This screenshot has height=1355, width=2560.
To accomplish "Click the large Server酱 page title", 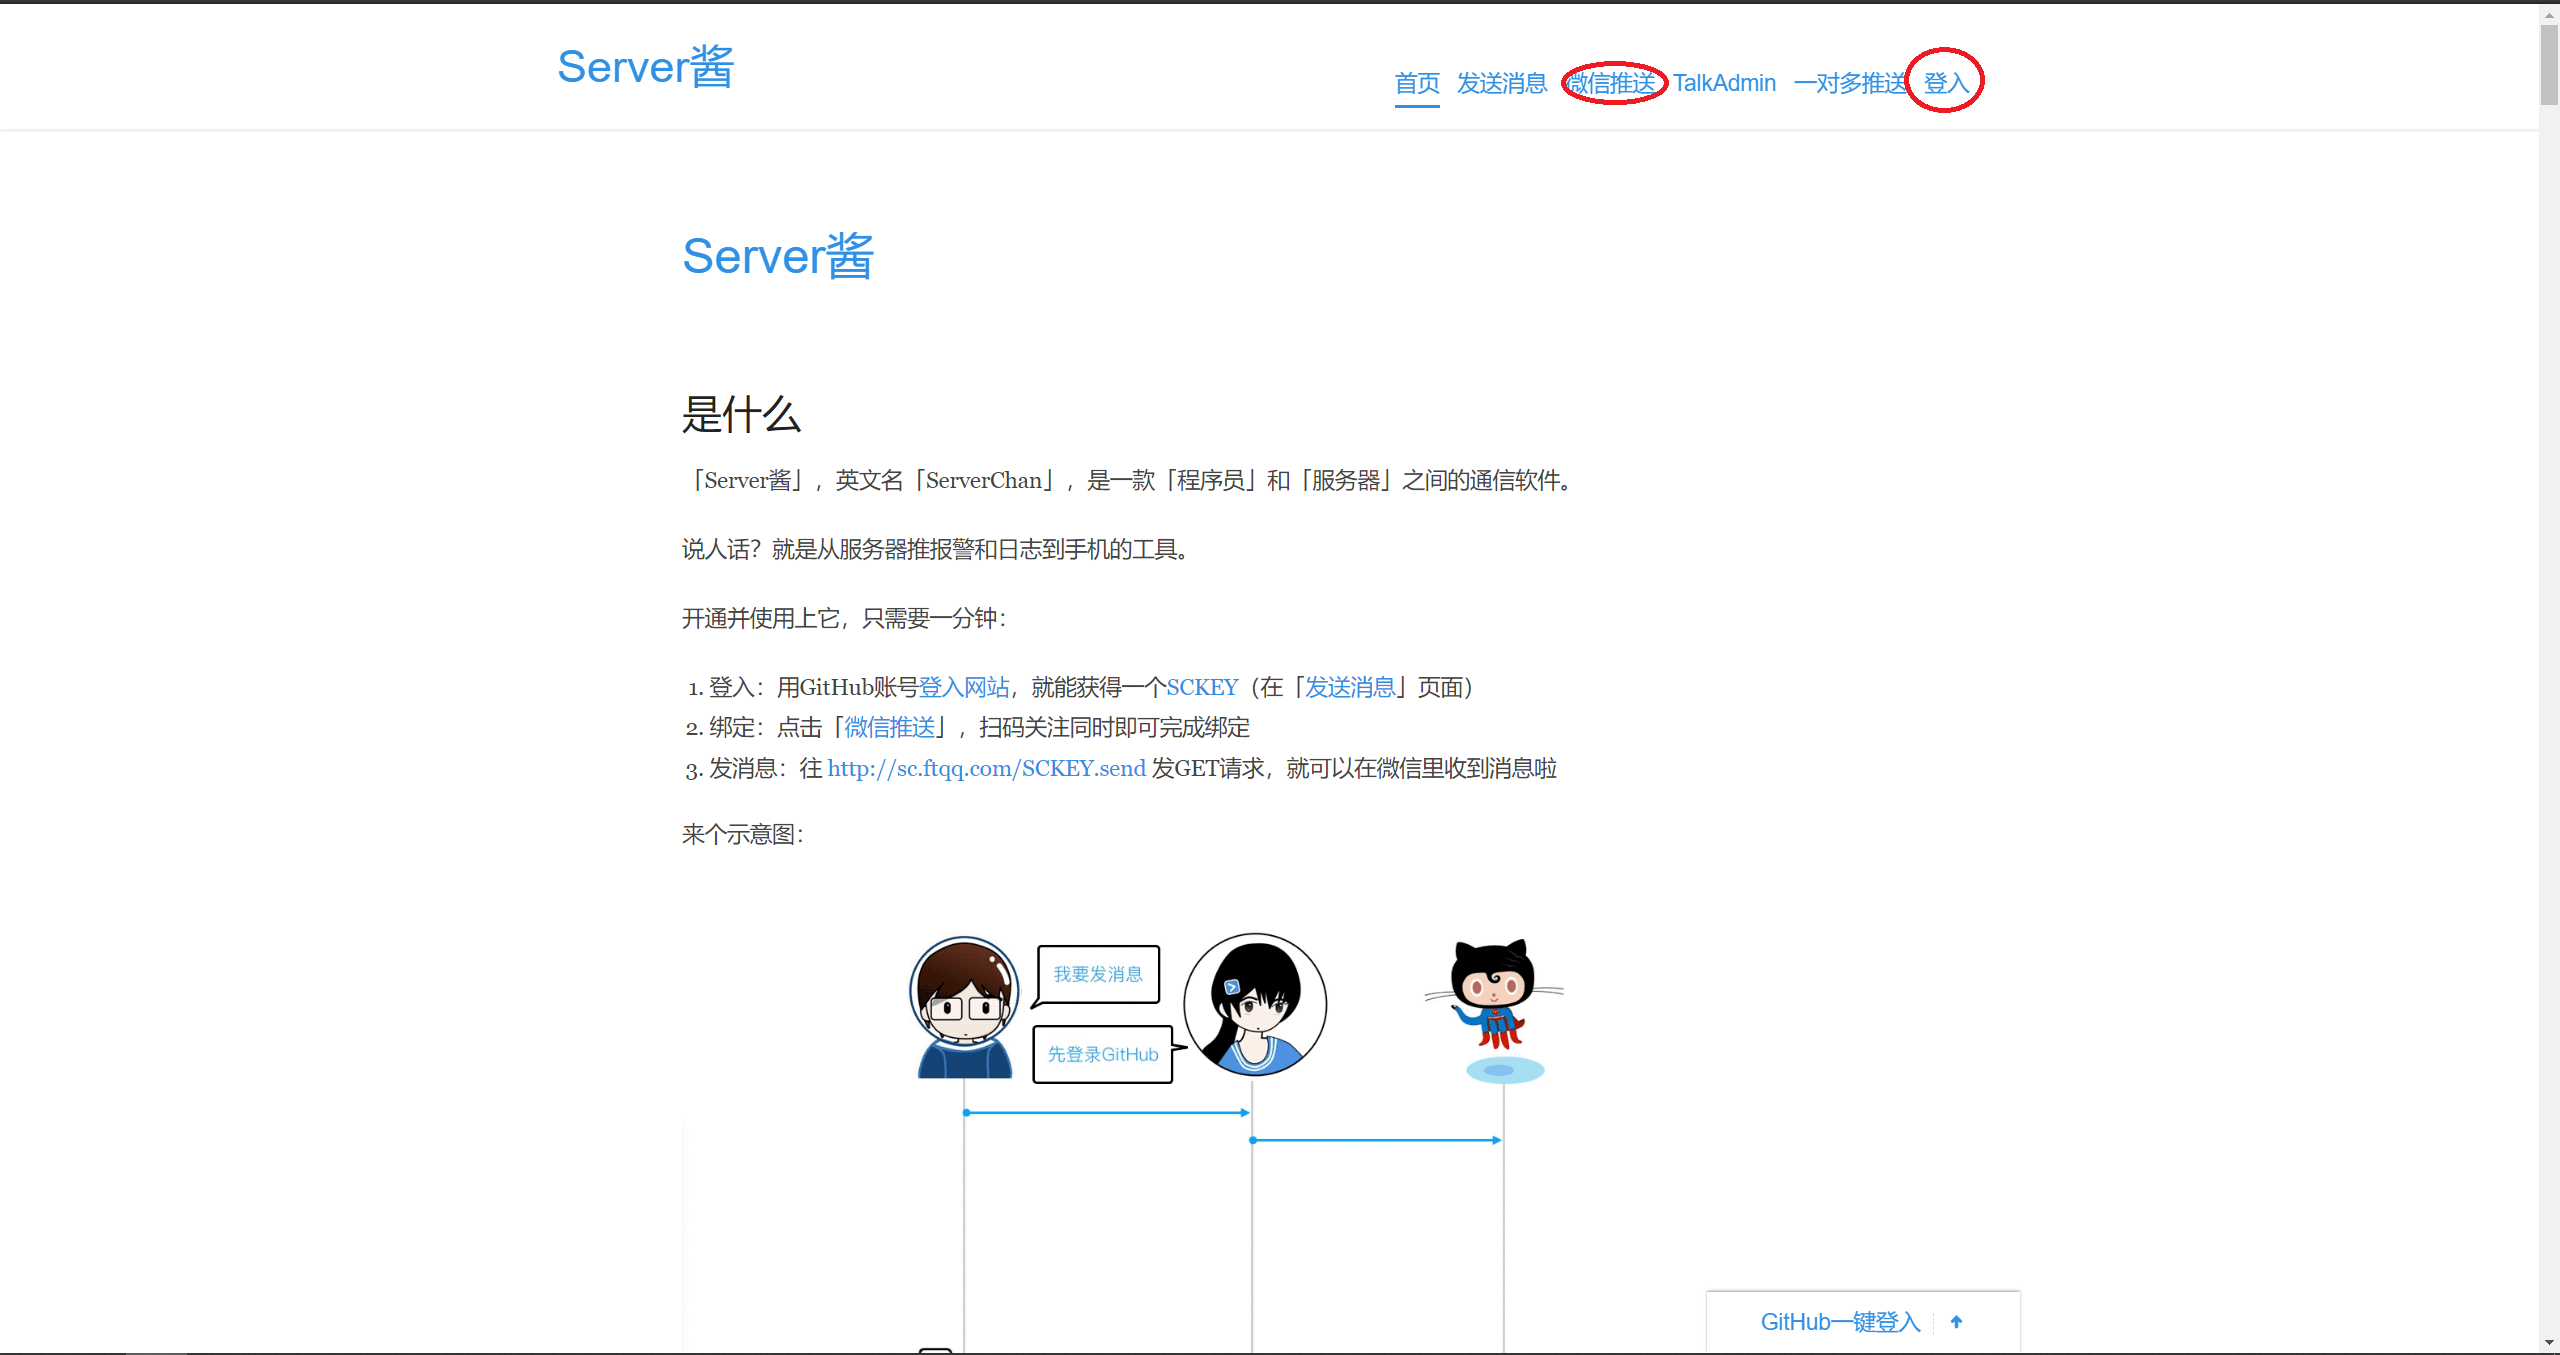I will [778, 256].
